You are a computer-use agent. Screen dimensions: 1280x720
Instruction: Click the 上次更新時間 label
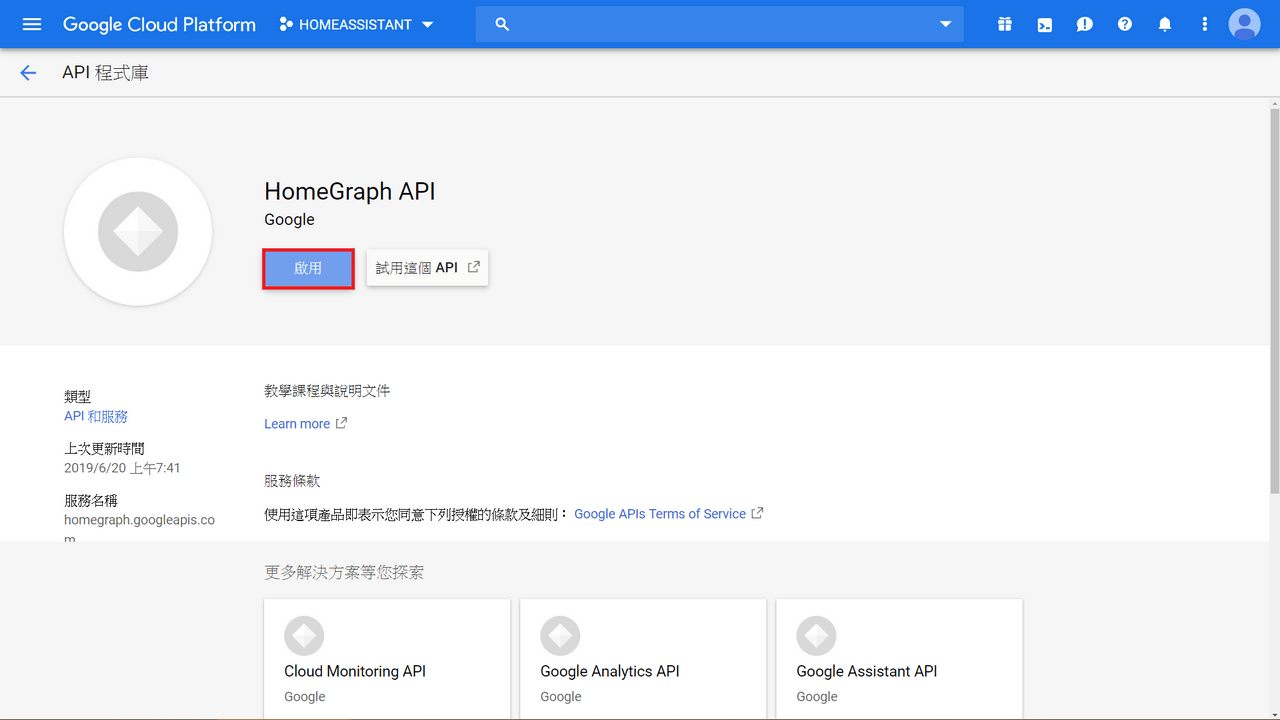(104, 449)
